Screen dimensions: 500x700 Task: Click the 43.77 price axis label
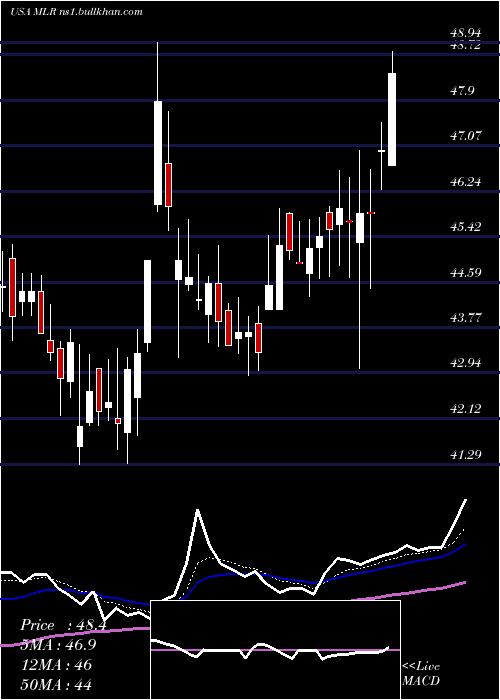tap(466, 318)
